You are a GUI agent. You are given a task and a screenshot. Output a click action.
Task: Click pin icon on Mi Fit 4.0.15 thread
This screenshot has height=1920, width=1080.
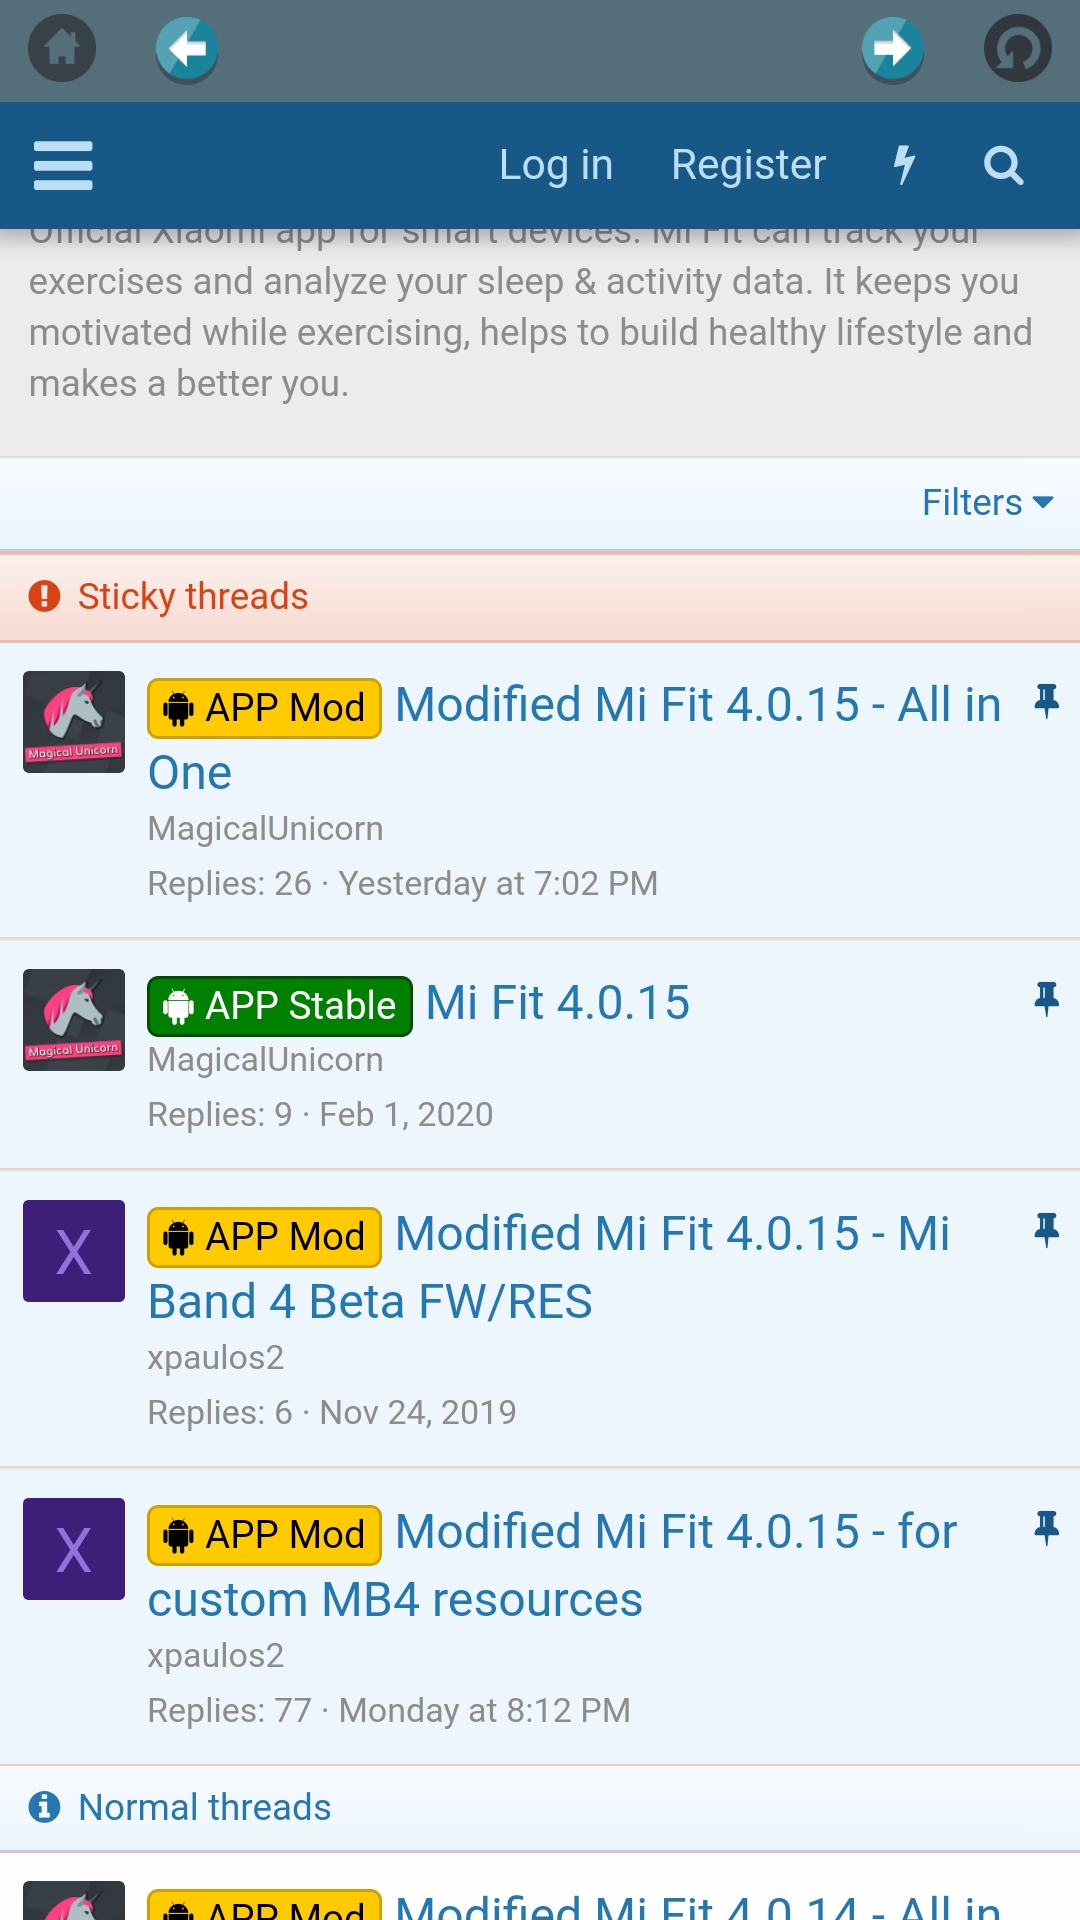(1046, 998)
